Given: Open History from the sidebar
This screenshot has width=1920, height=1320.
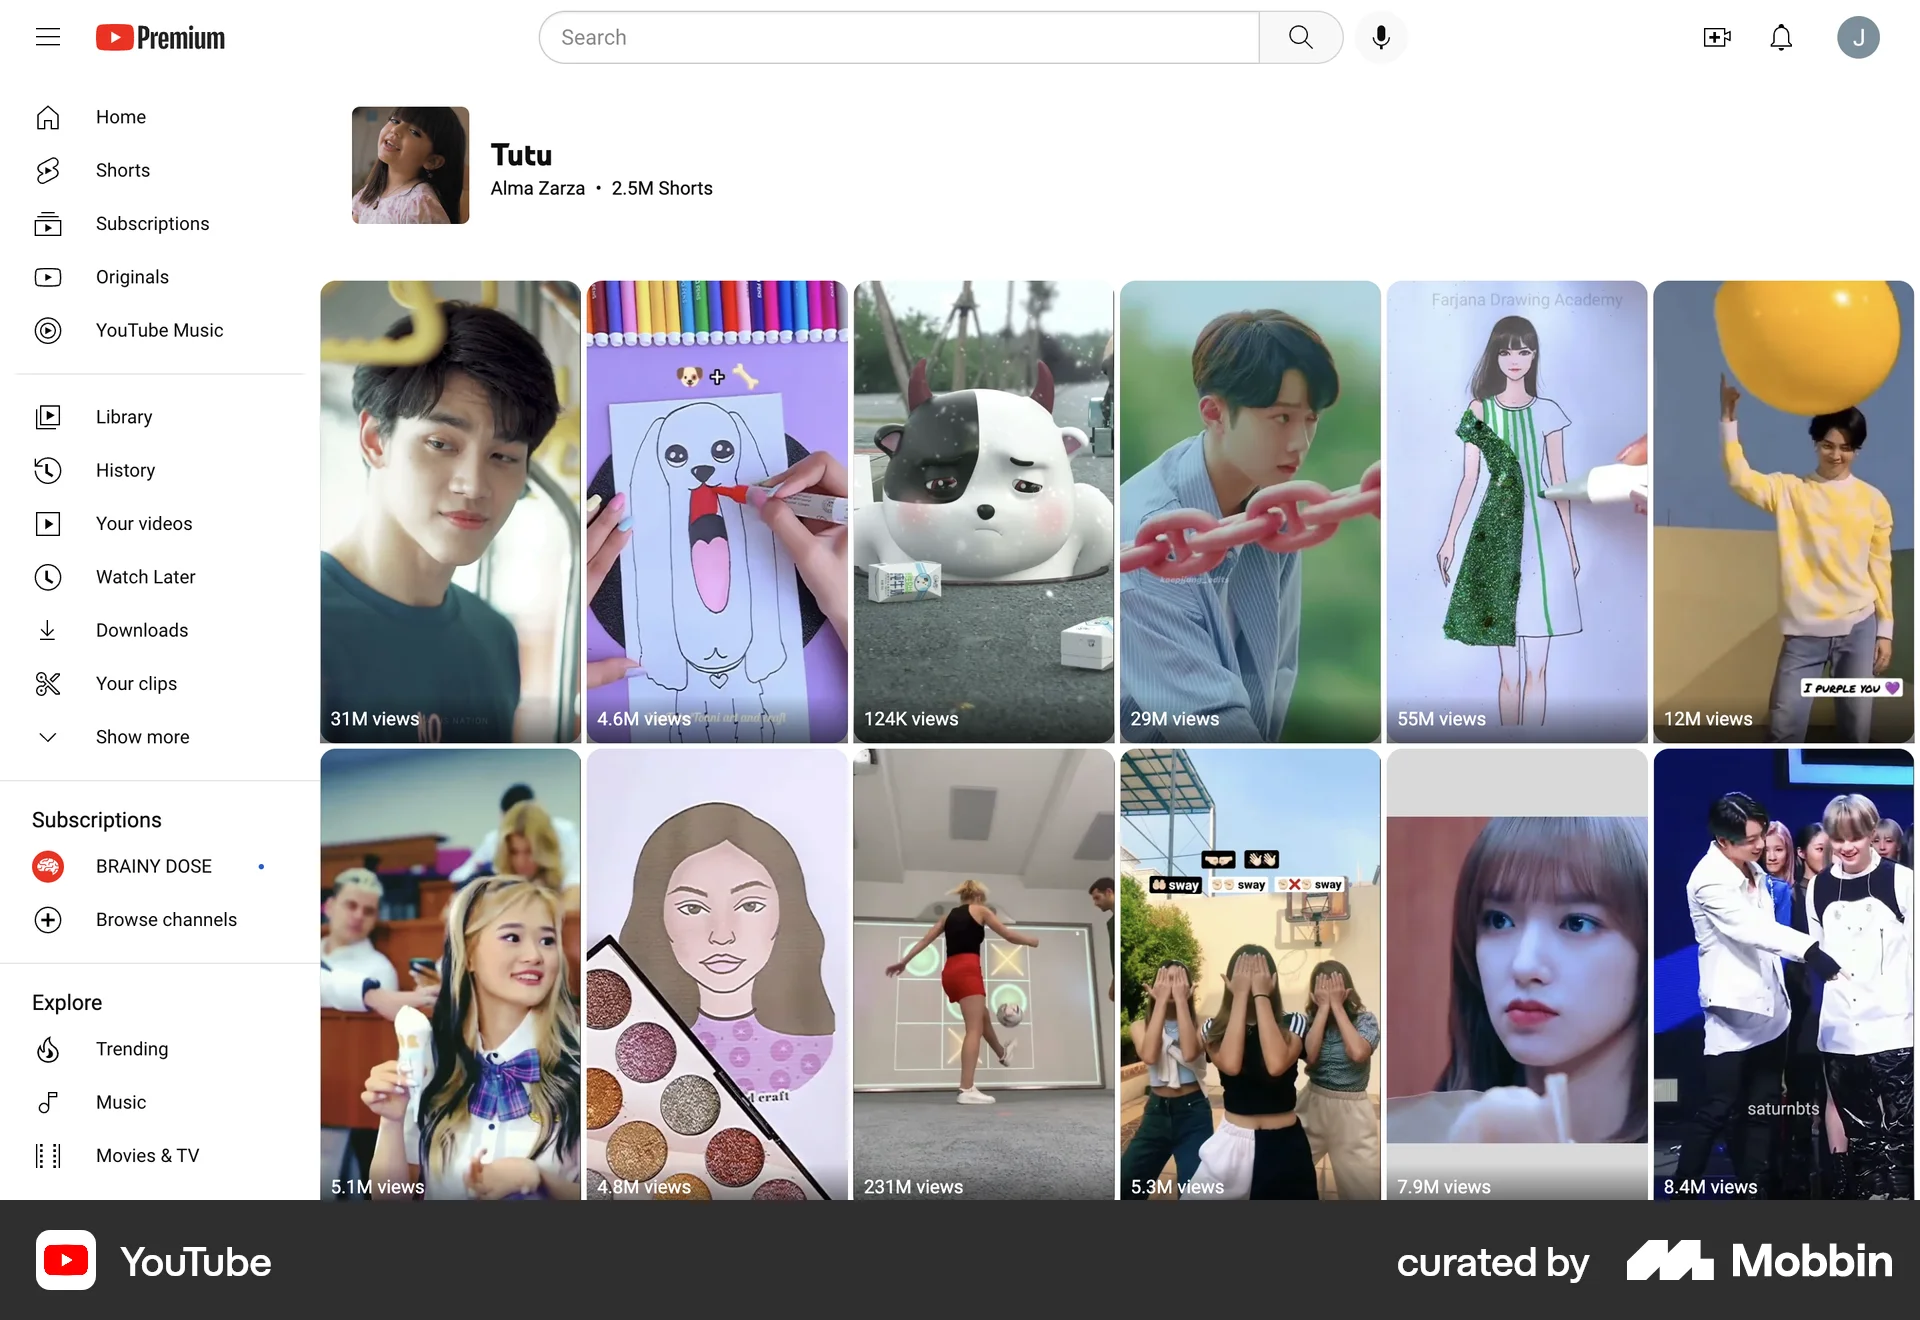Looking at the screenshot, I should (126, 470).
